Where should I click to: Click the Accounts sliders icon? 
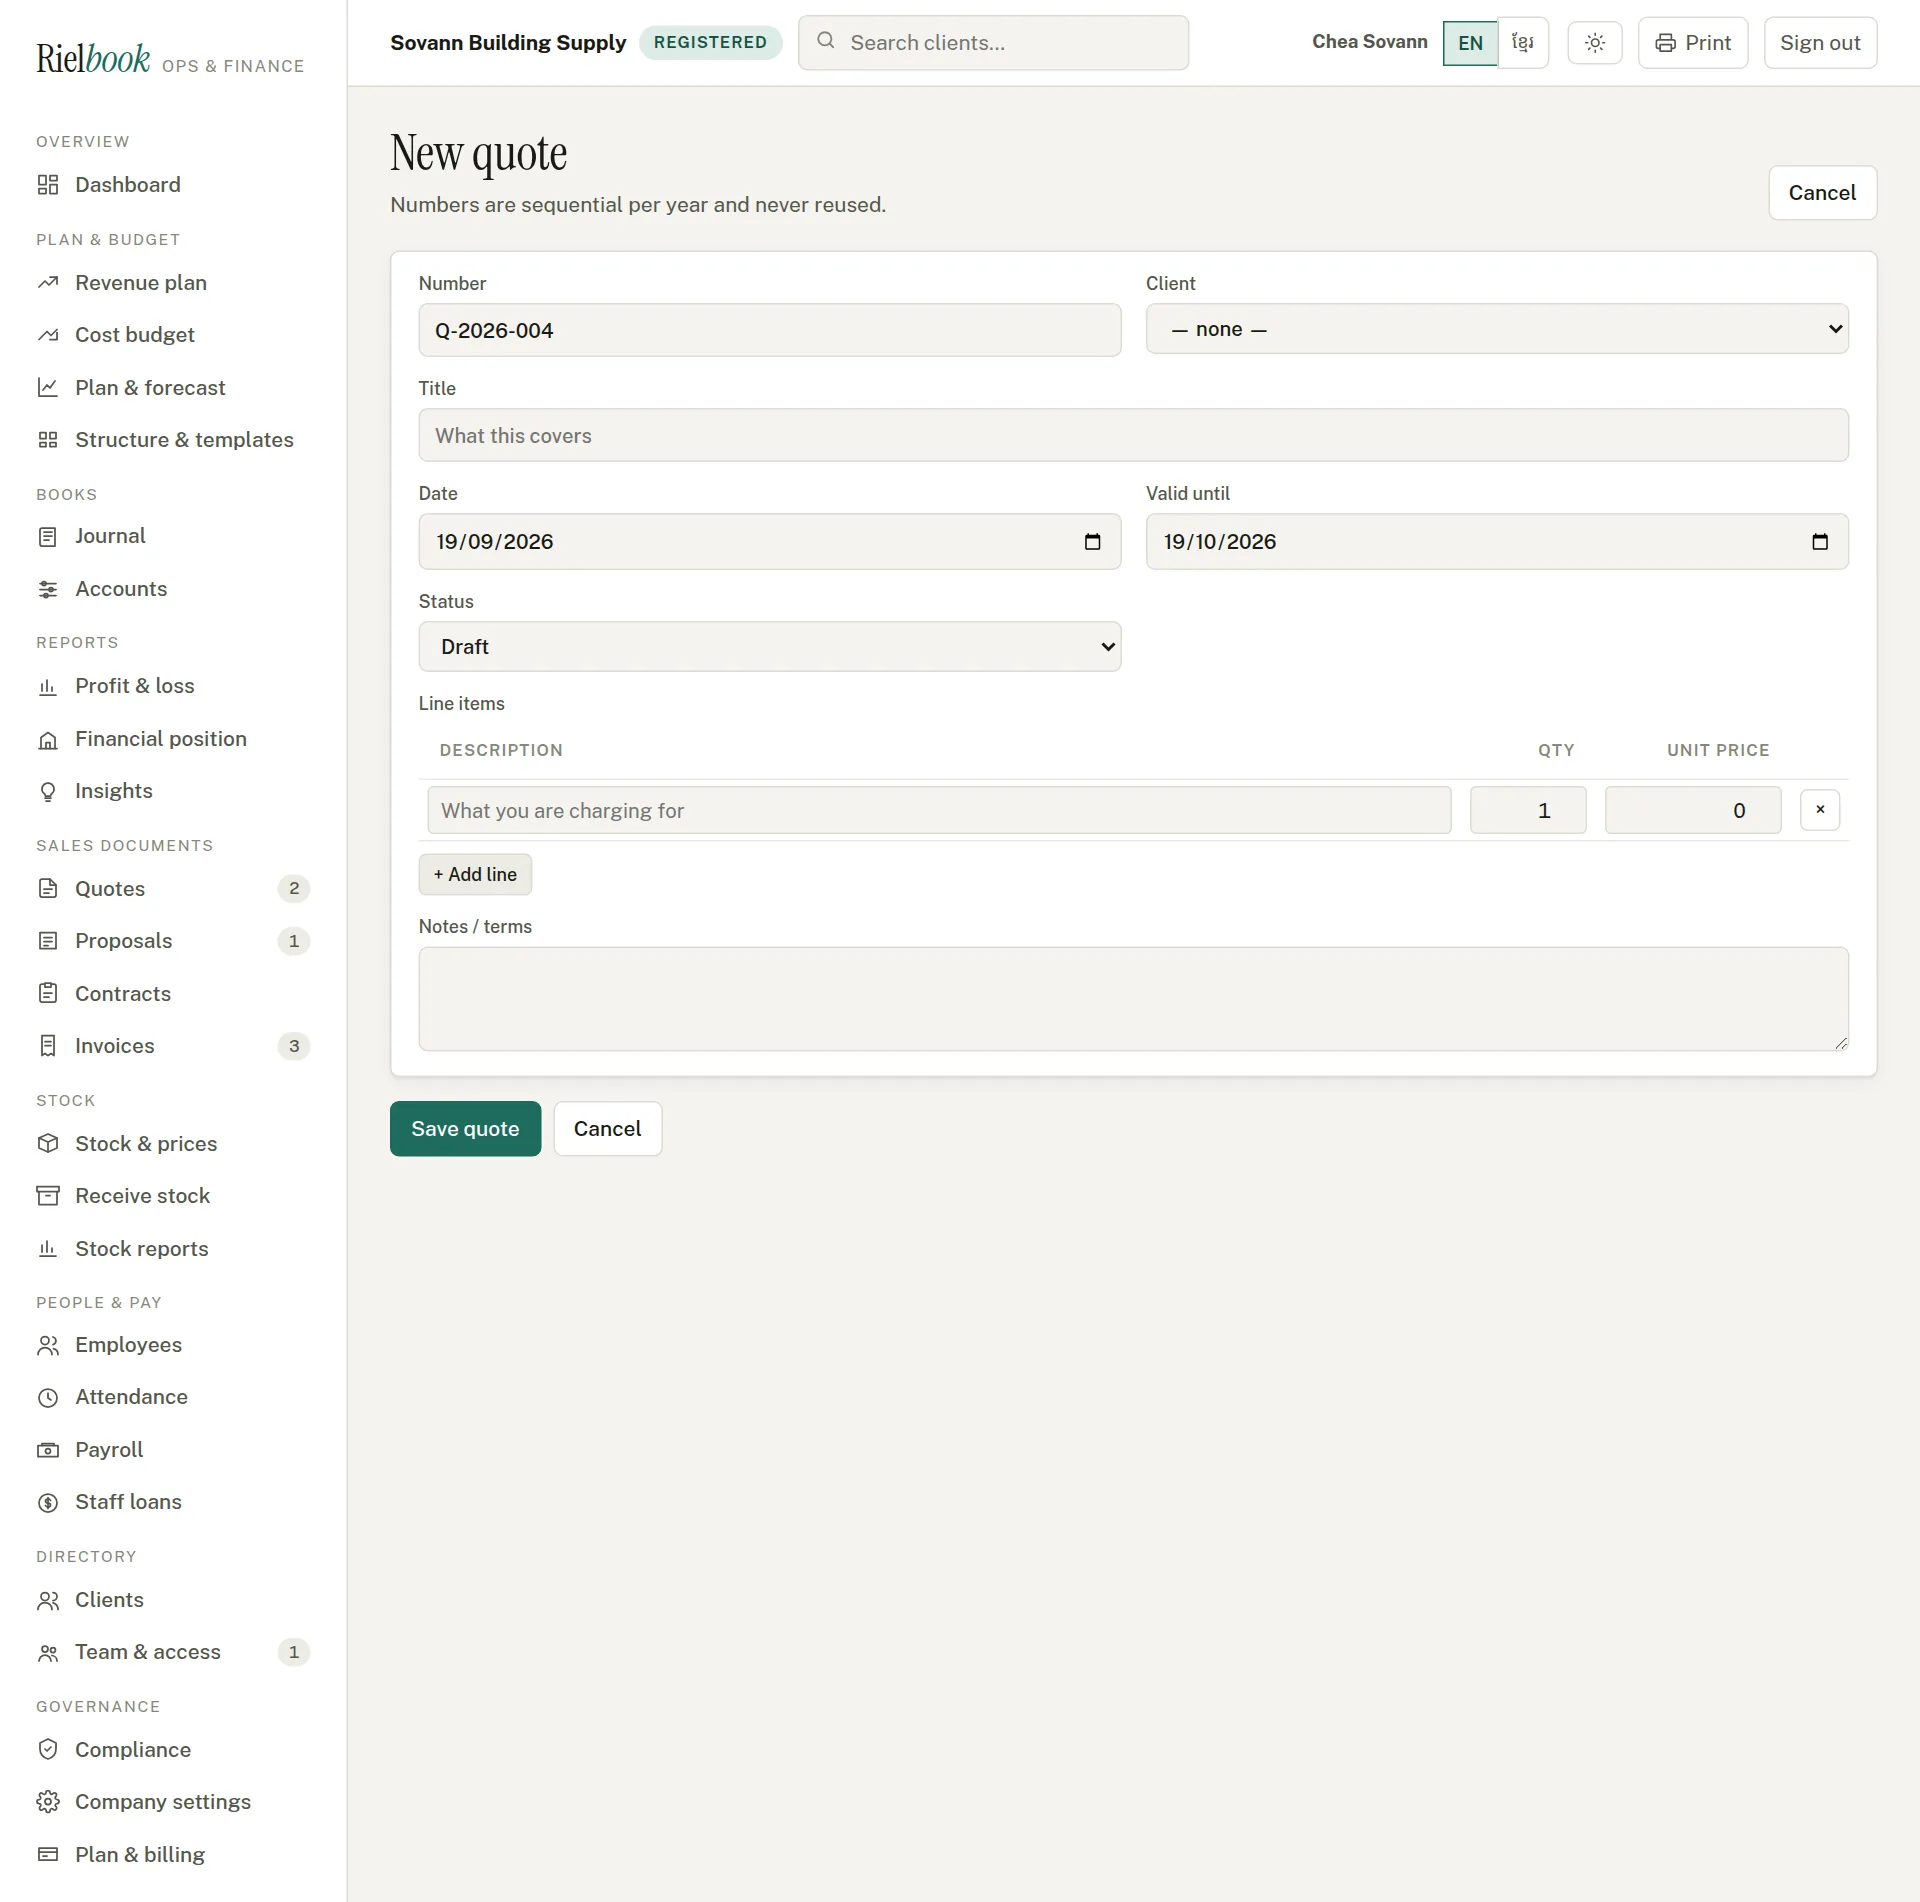click(48, 589)
